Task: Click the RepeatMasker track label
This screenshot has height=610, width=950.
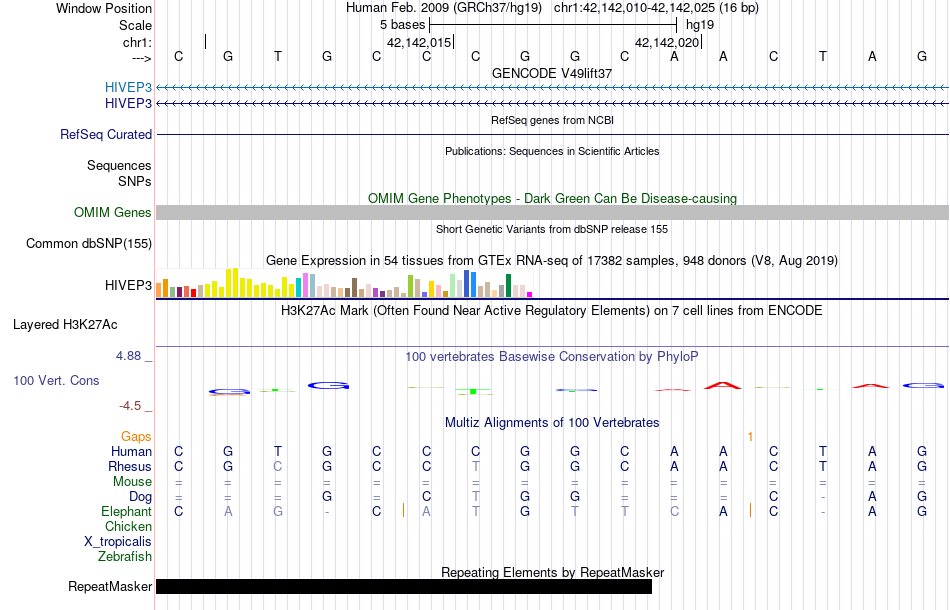Action: (x=110, y=586)
